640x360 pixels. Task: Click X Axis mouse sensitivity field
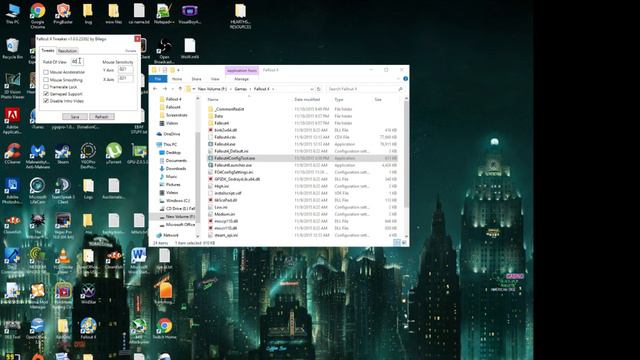point(125,79)
